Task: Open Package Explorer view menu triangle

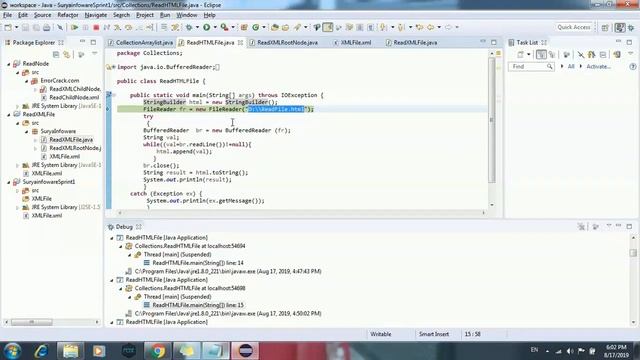Action: coord(94,54)
